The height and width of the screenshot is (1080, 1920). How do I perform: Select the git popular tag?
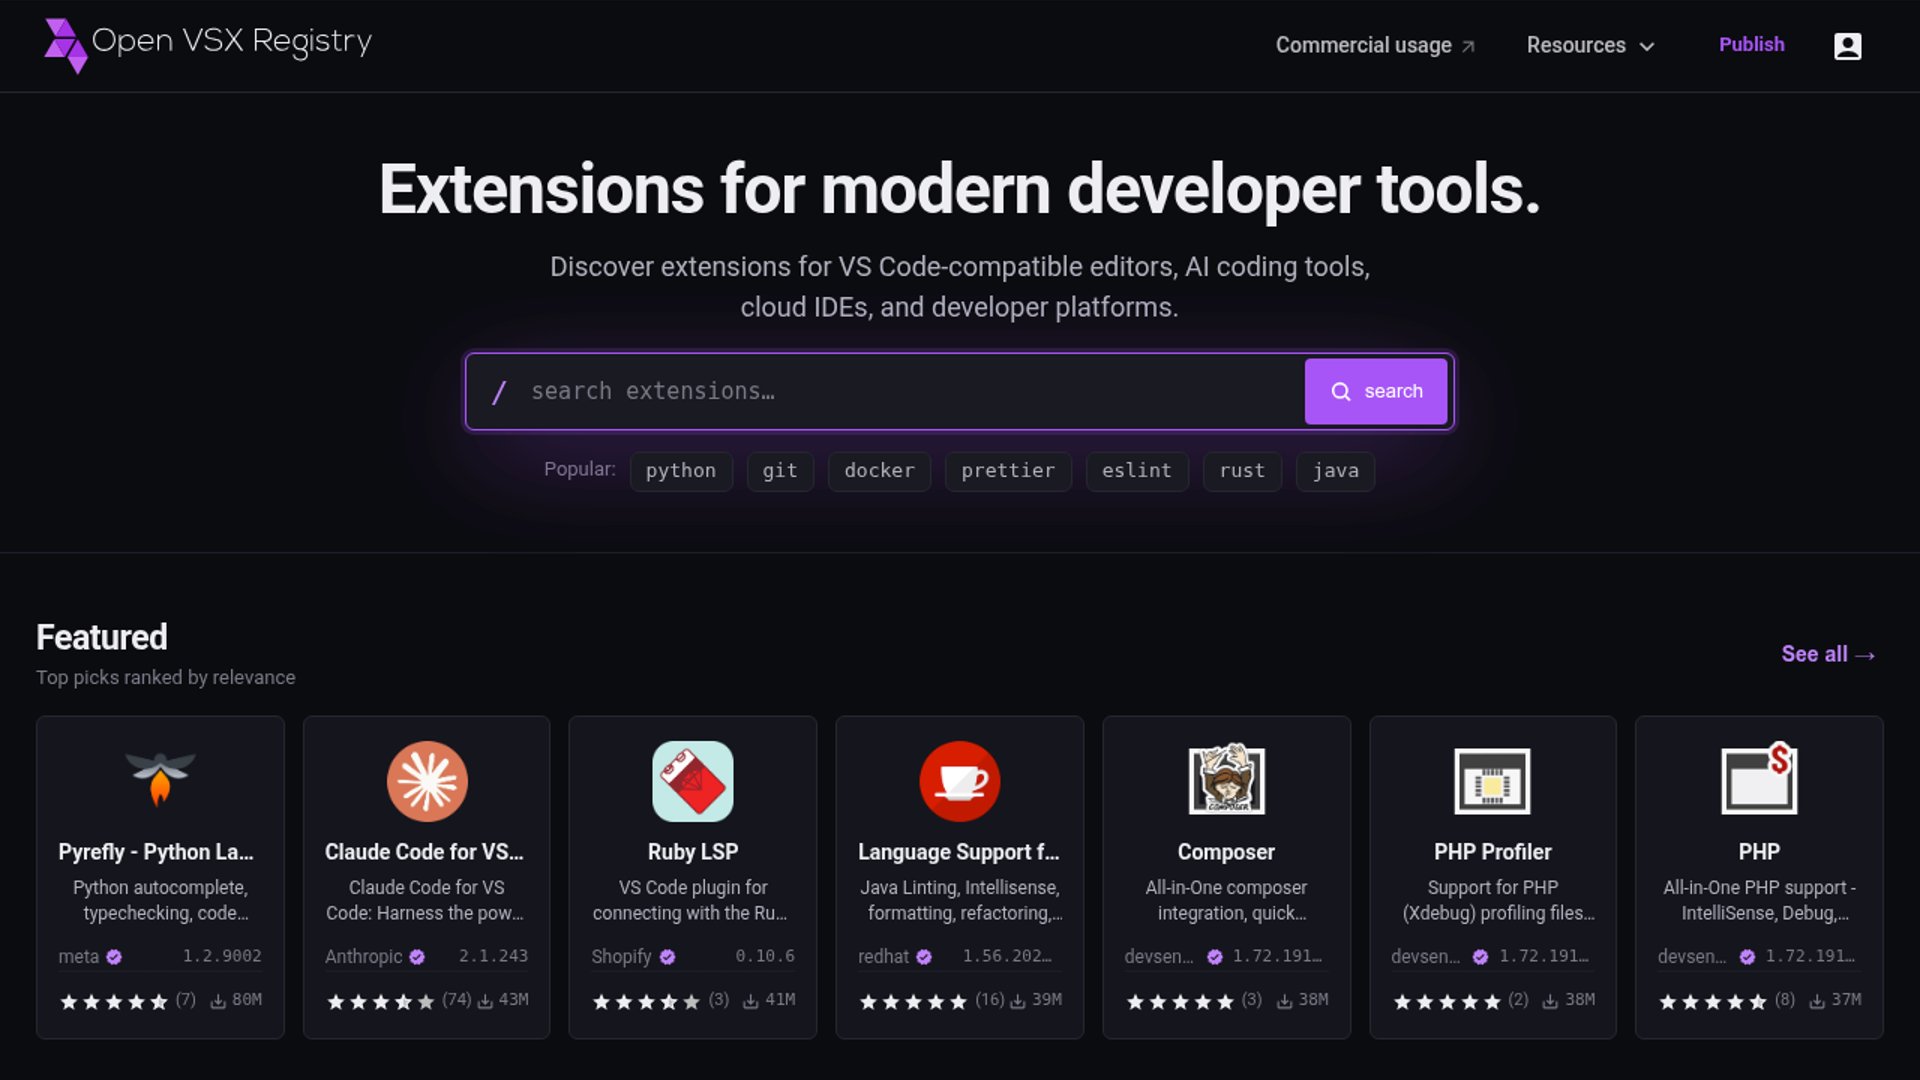click(x=780, y=471)
